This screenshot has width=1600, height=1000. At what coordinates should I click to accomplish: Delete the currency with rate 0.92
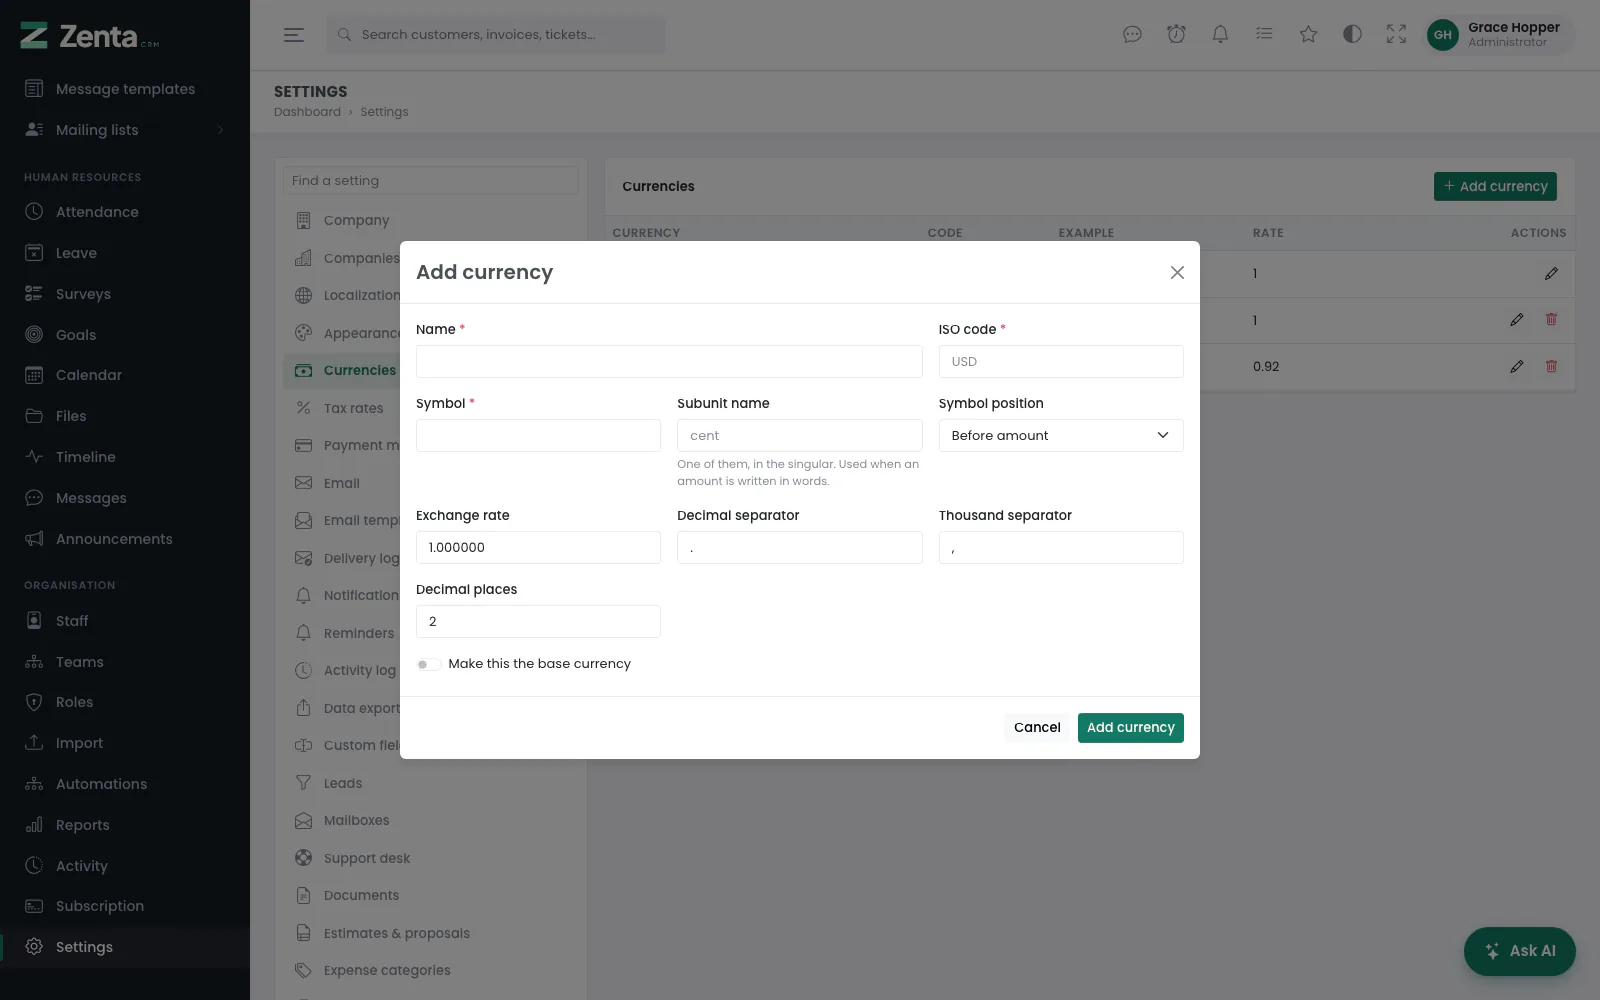click(x=1551, y=367)
